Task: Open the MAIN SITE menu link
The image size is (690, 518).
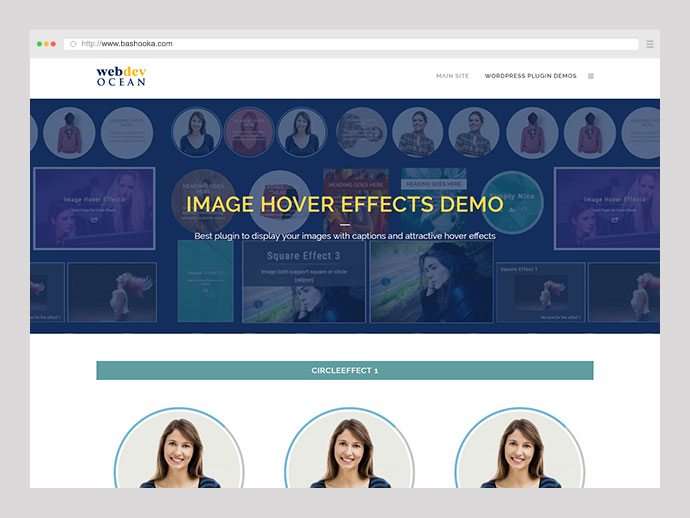Action: [x=452, y=76]
